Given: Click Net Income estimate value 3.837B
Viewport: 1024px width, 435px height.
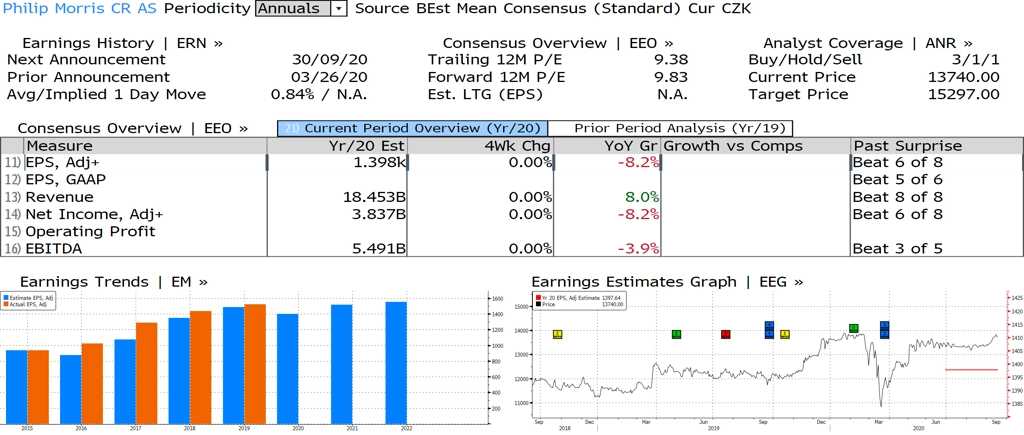Looking at the screenshot, I should coord(378,214).
